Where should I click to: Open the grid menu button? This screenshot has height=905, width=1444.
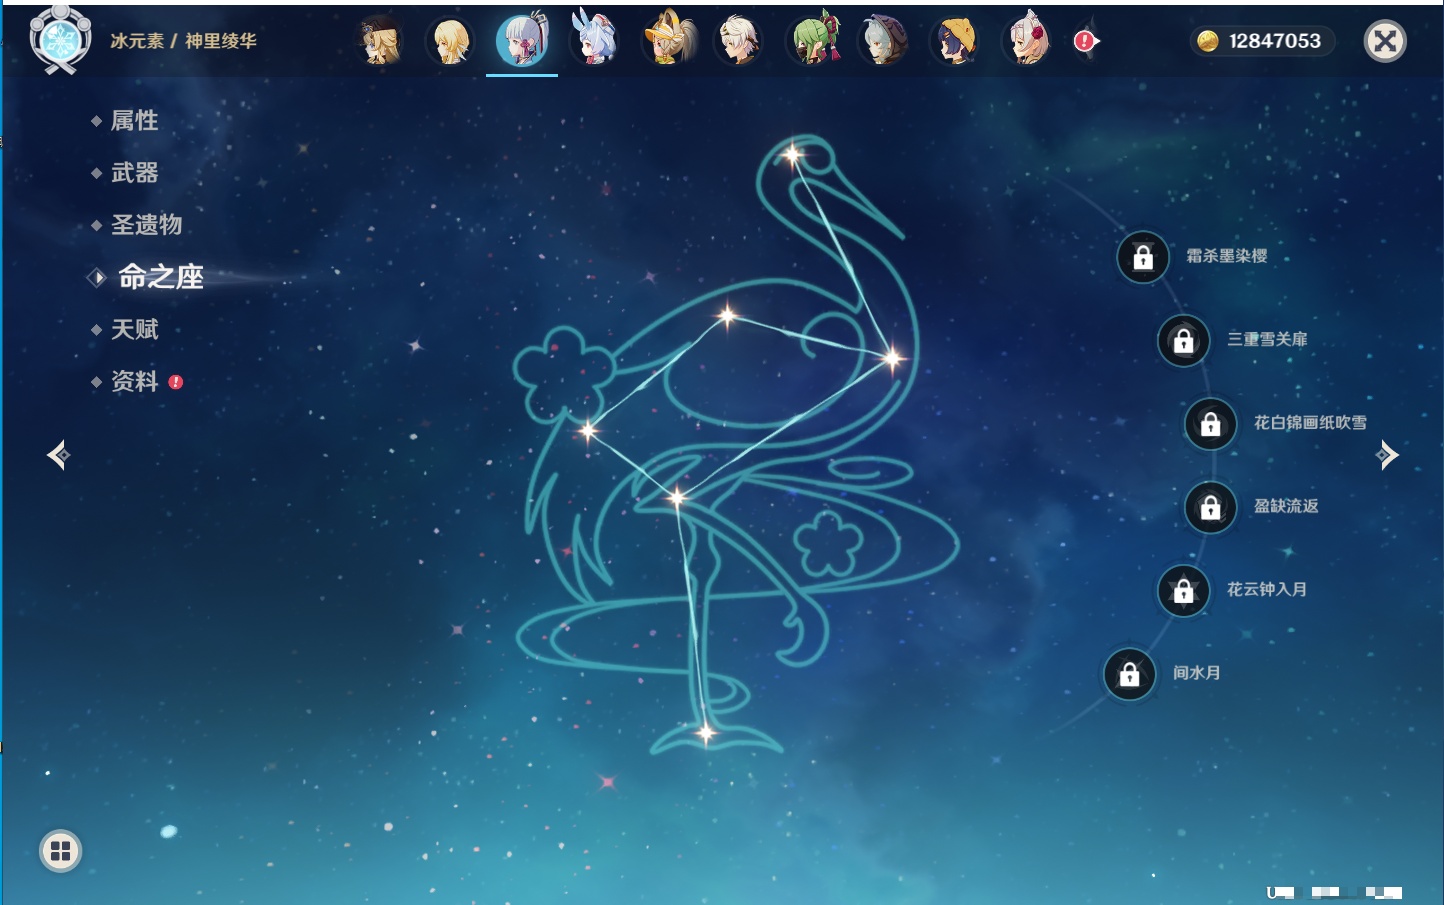(60, 851)
